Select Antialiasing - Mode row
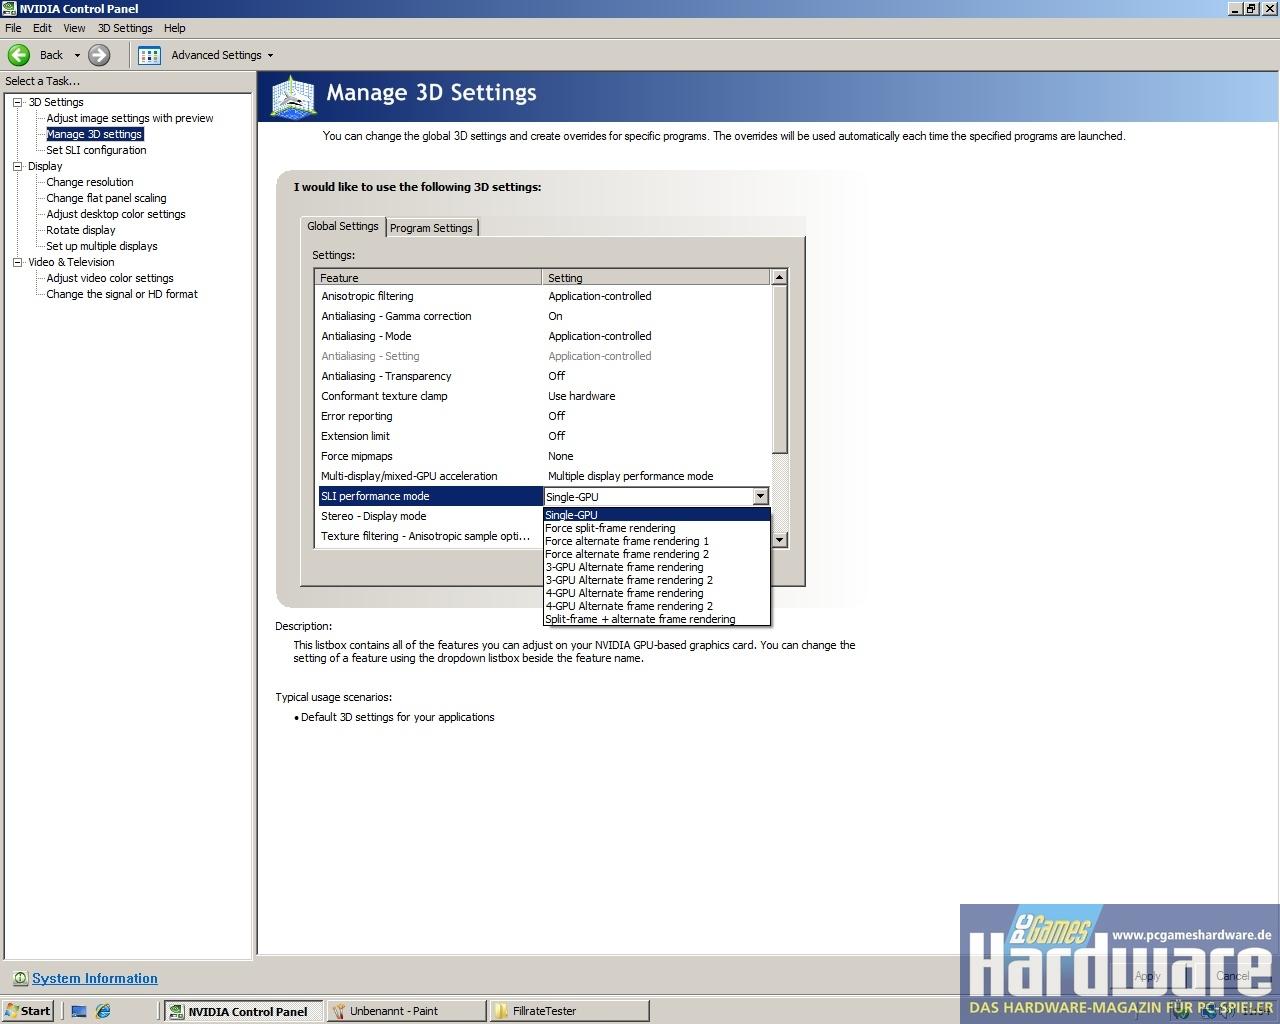 tap(543, 336)
